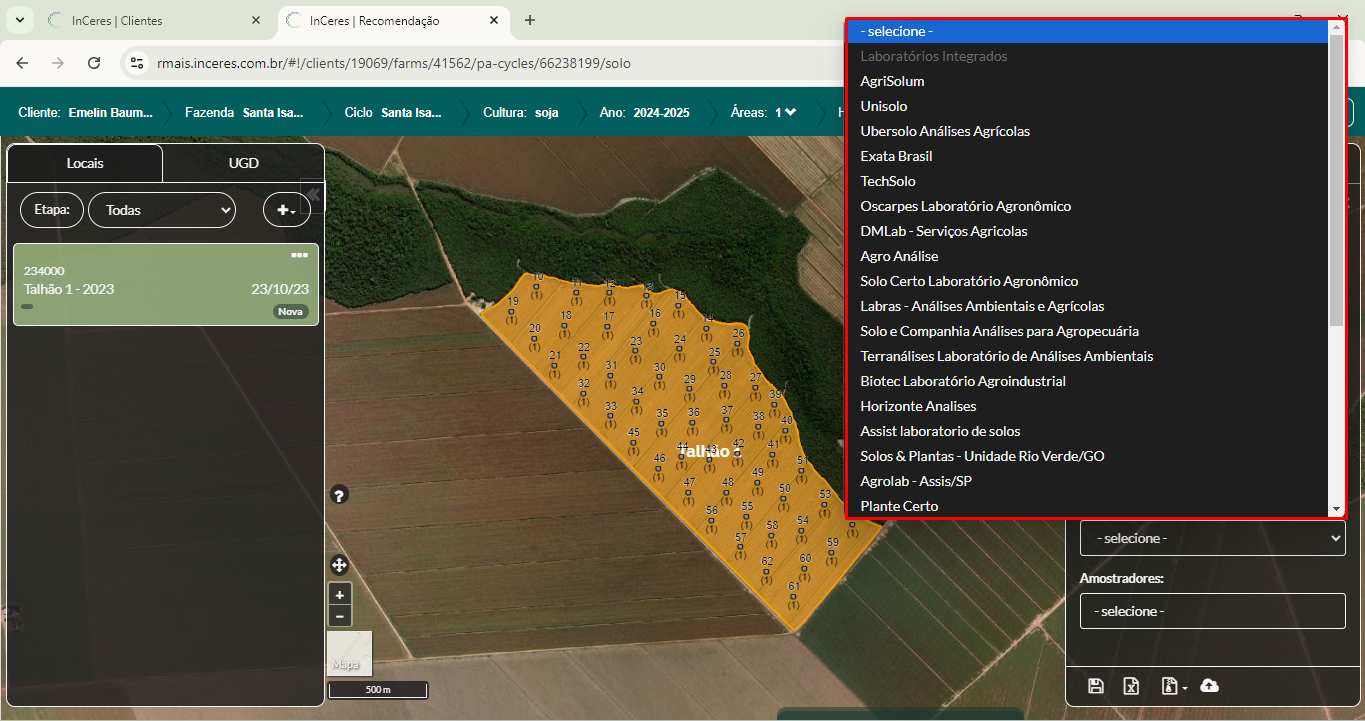Click the Nova status badge on card
1365x721 pixels.
(291, 311)
